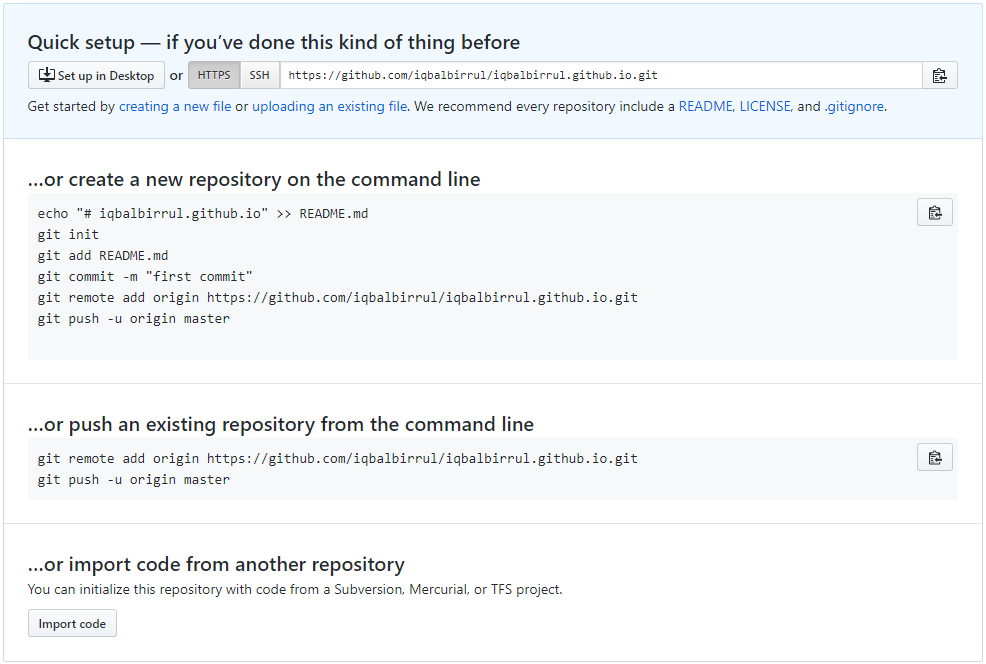Click the "git remote add origin" command
This screenshot has width=986, height=664.
(x=340, y=297)
